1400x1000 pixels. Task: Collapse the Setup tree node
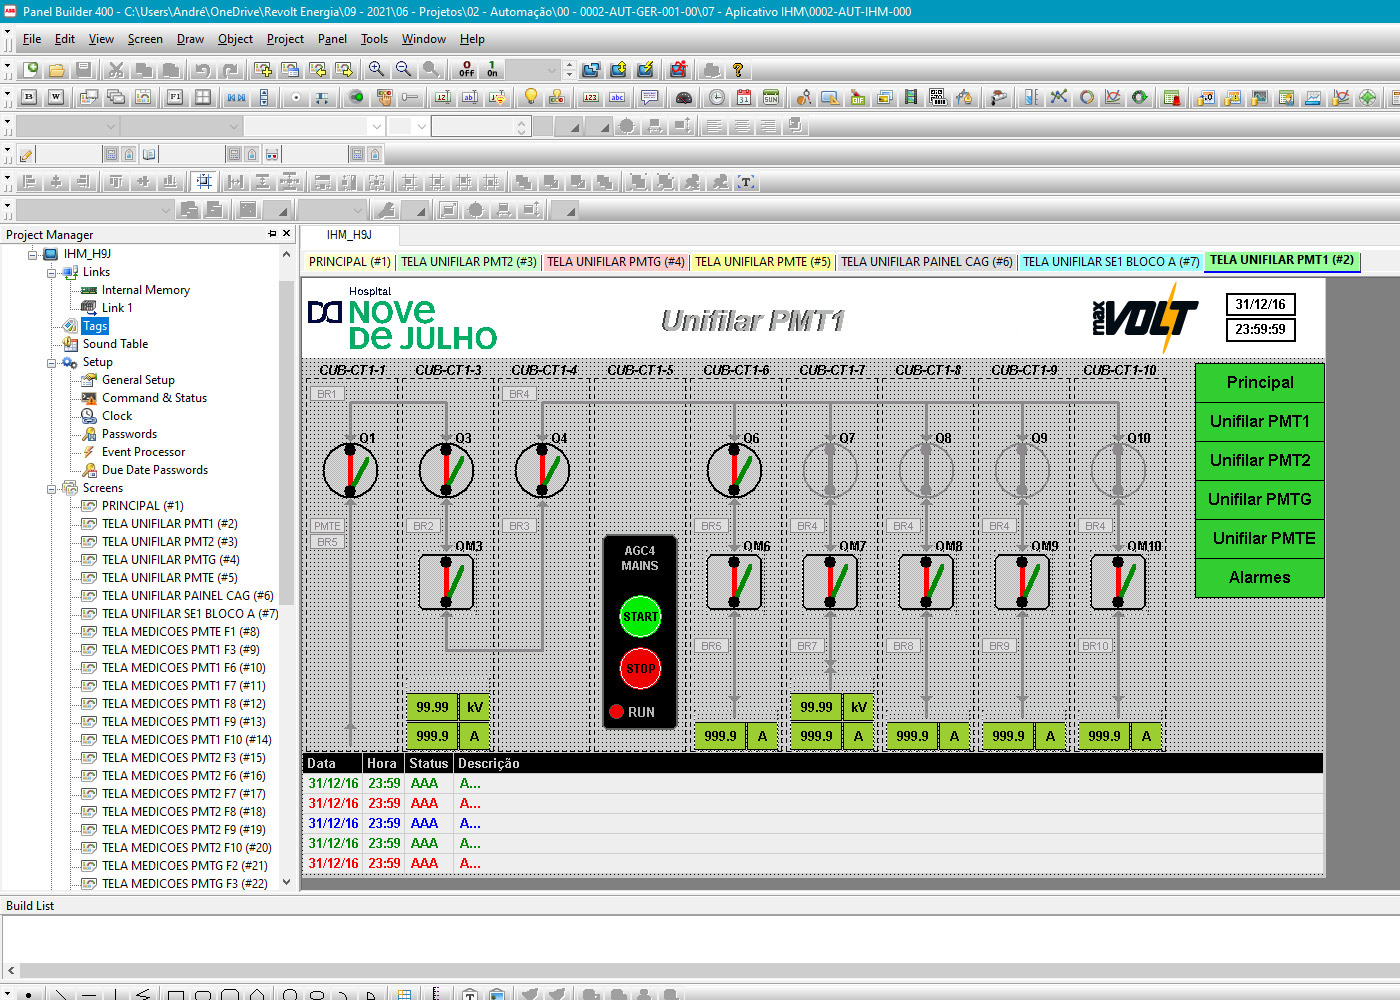(x=51, y=362)
